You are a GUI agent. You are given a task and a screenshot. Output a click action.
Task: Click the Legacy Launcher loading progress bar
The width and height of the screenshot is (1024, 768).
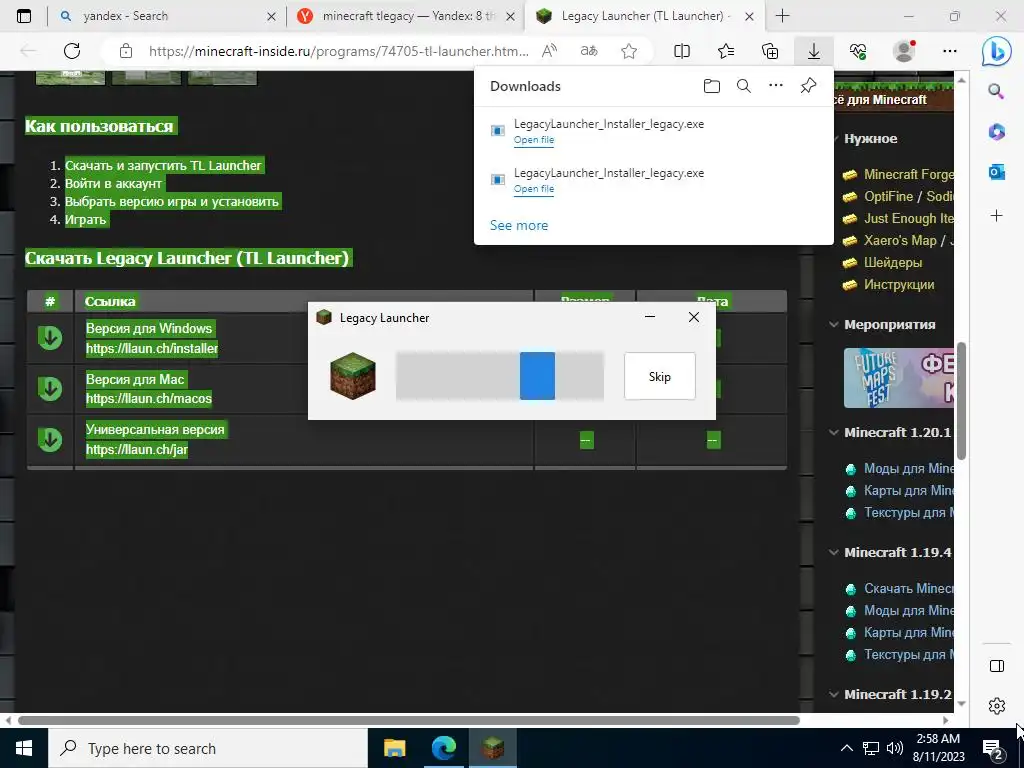click(x=500, y=376)
